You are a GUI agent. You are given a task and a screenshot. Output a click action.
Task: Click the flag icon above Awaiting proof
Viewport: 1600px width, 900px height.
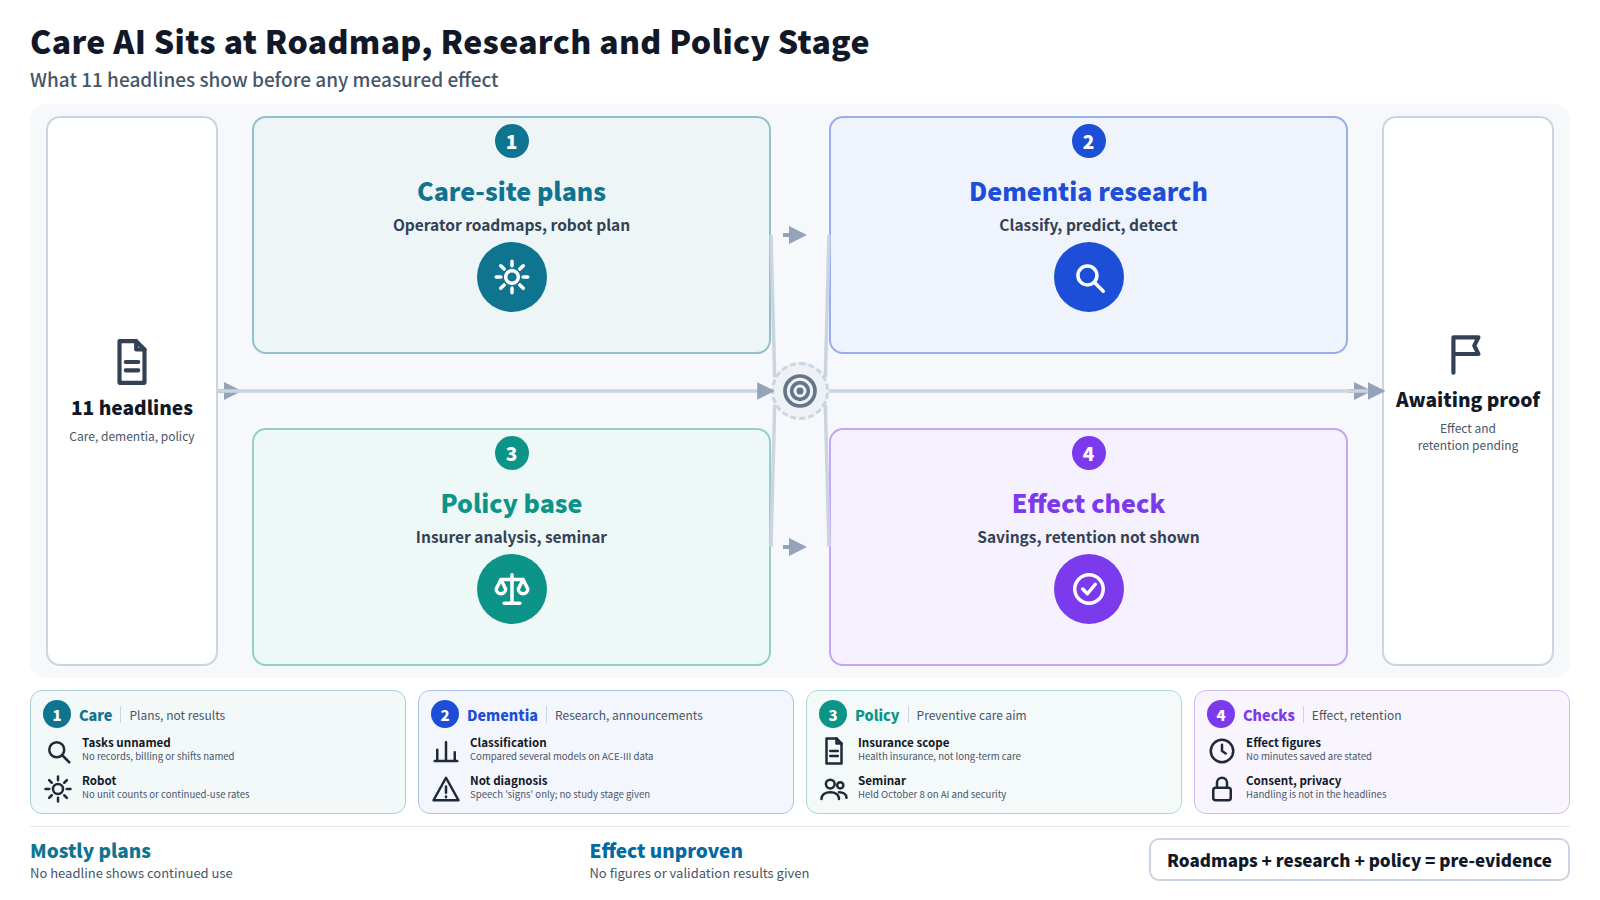(x=1466, y=354)
